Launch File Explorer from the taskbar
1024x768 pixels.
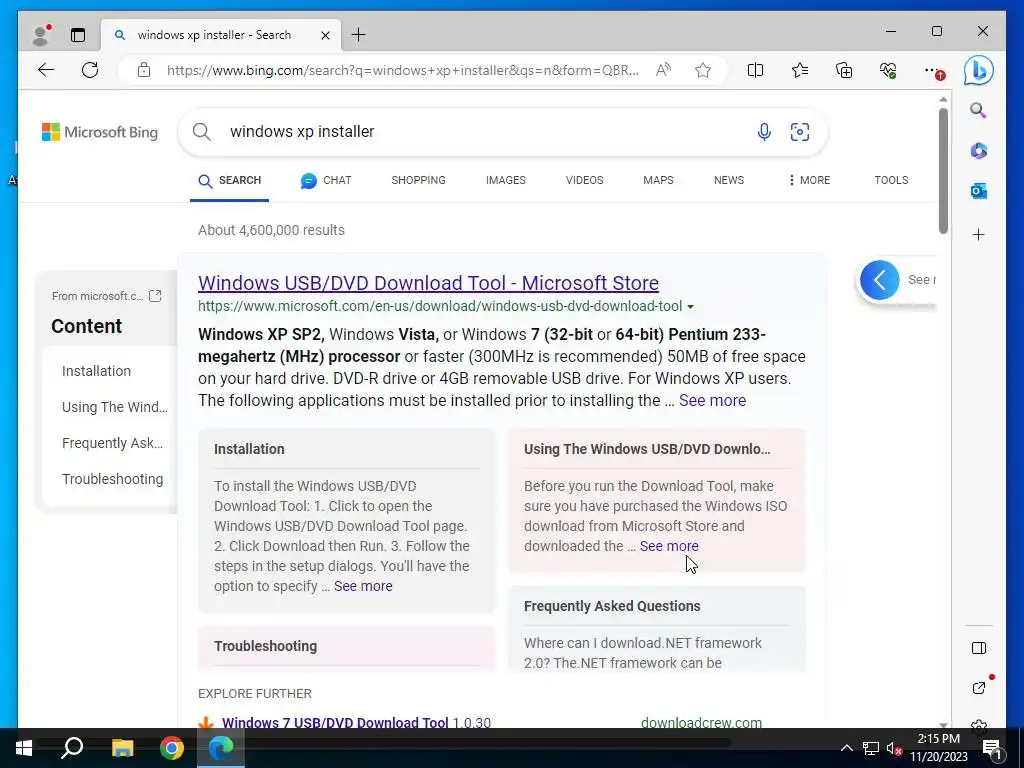tap(122, 748)
